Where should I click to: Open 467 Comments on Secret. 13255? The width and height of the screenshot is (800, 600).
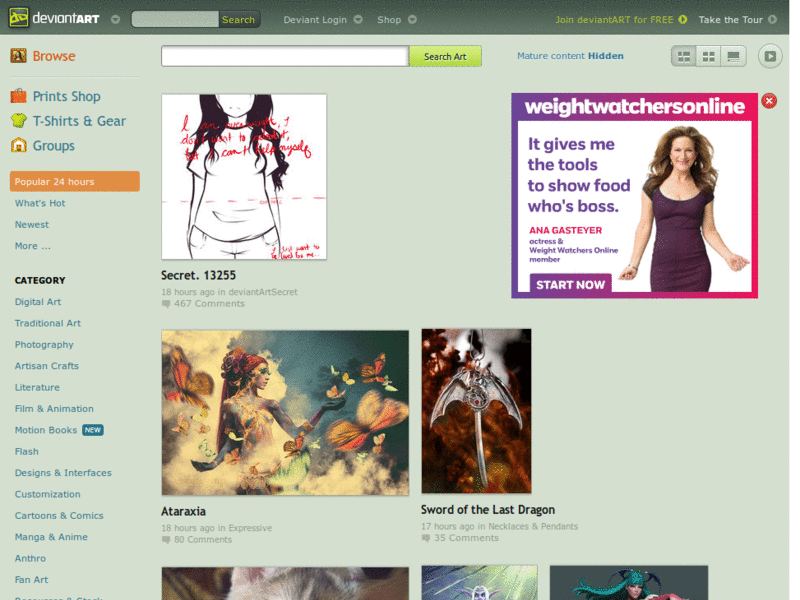(209, 304)
